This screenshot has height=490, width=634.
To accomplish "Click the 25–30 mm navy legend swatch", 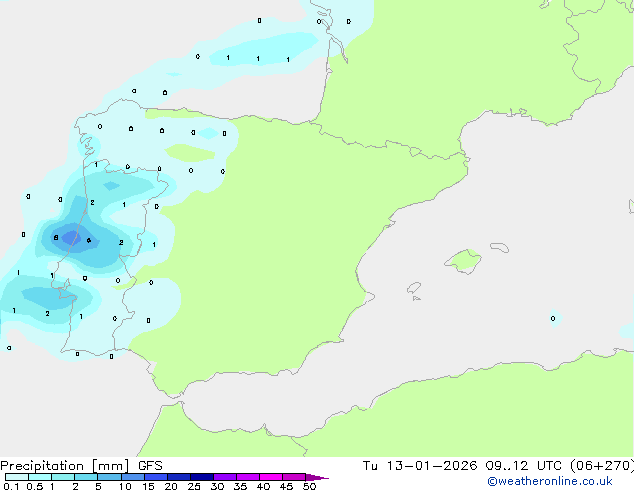I will pyautogui.click(x=202, y=477).
